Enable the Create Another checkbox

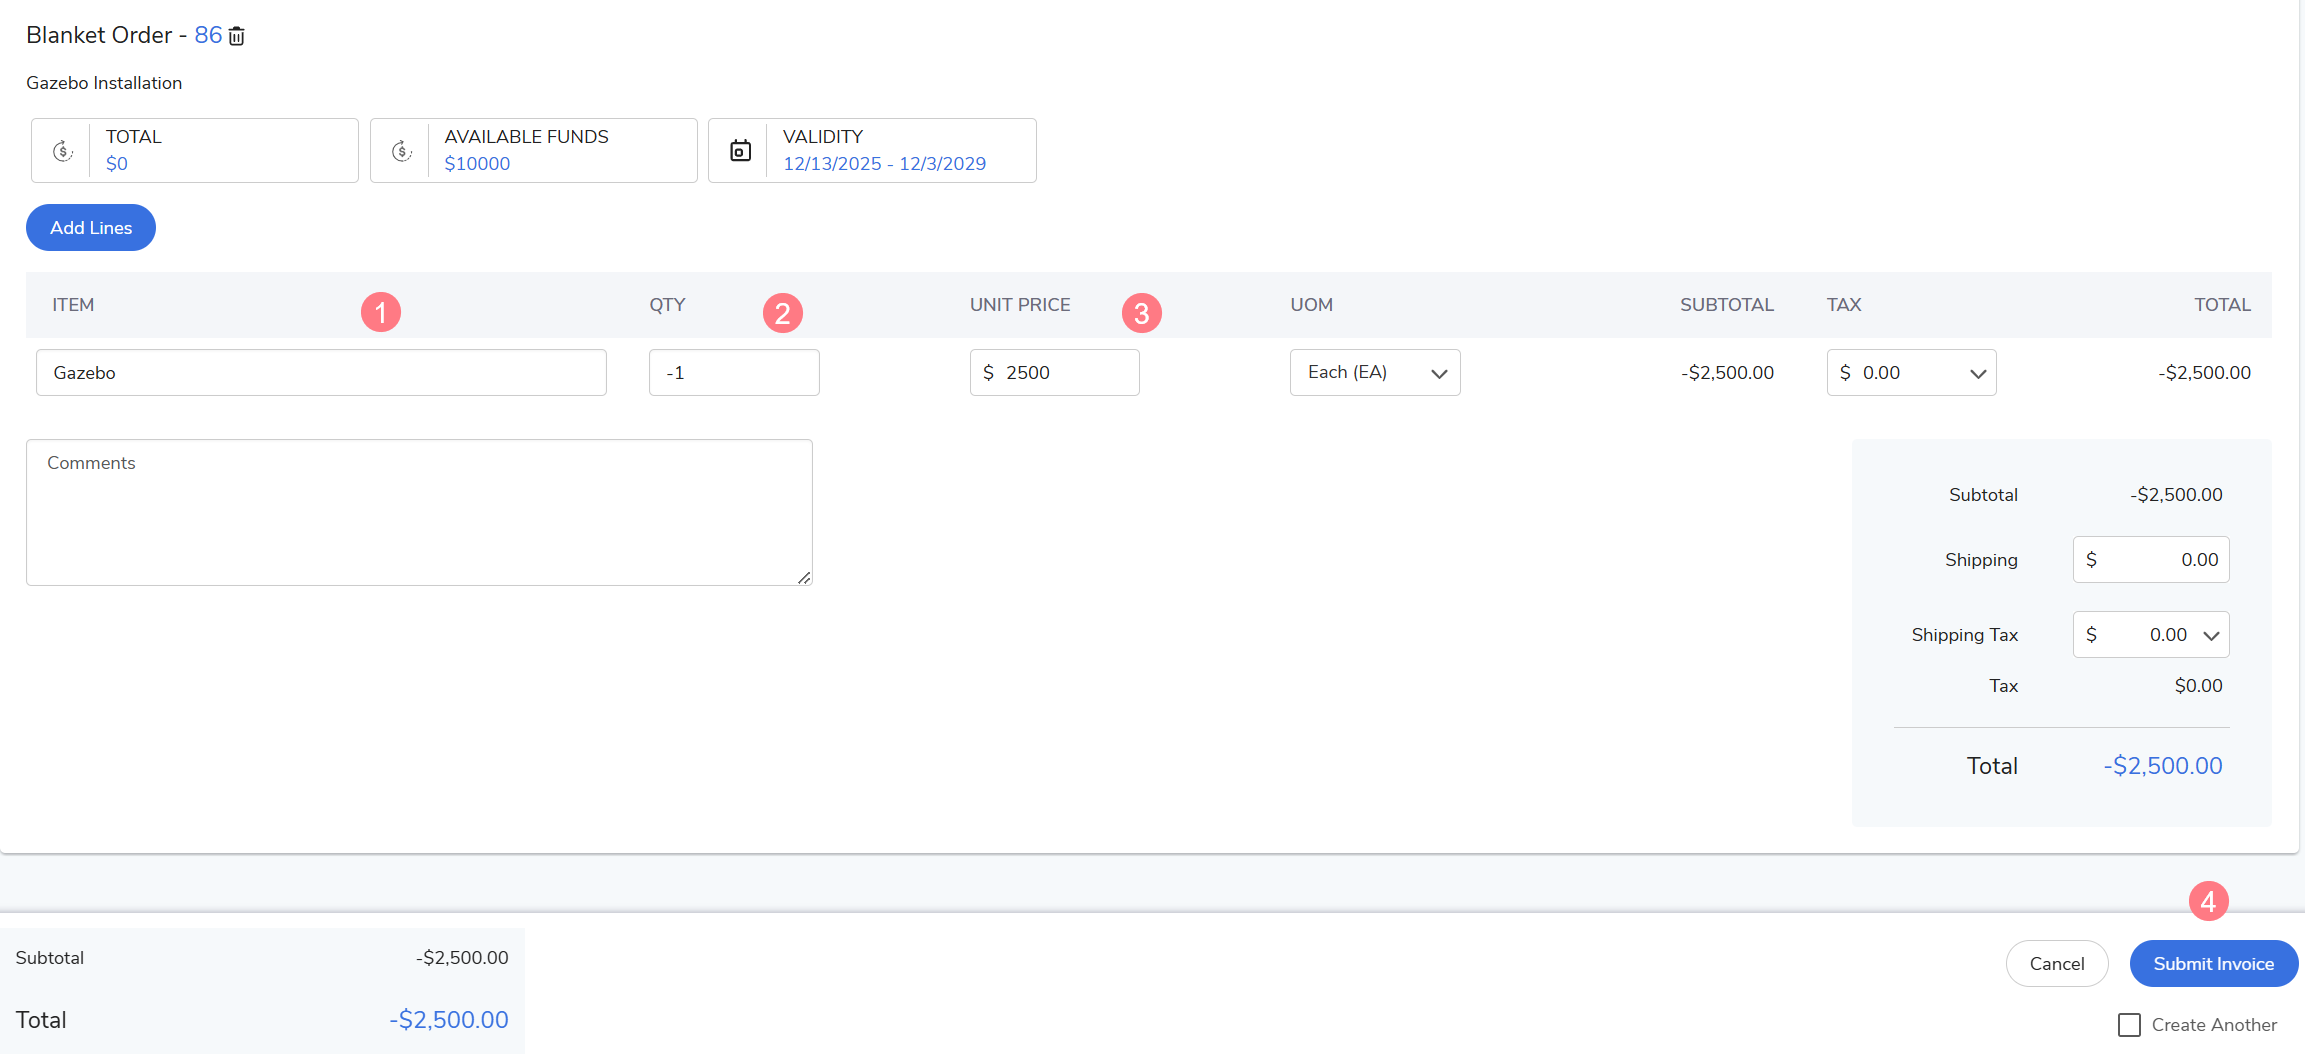(2129, 1025)
